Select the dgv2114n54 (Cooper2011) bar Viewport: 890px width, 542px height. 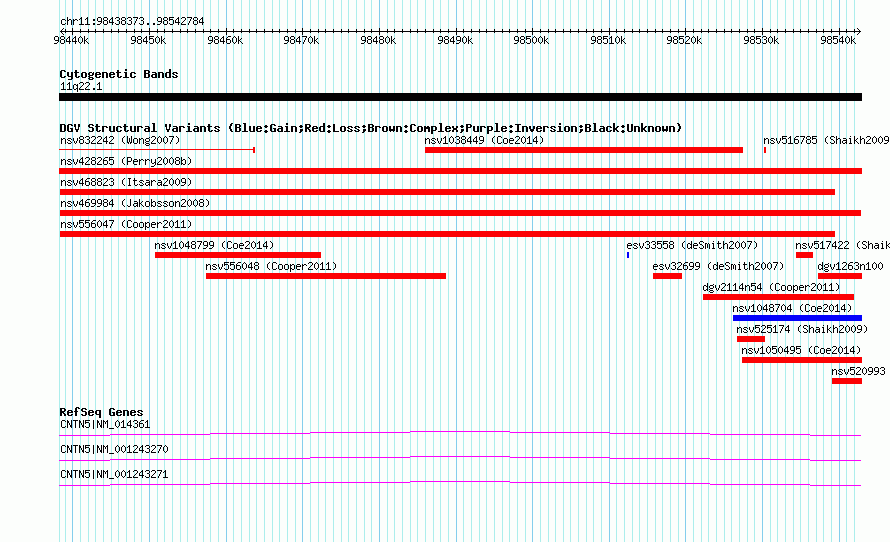pyautogui.click(x=778, y=297)
